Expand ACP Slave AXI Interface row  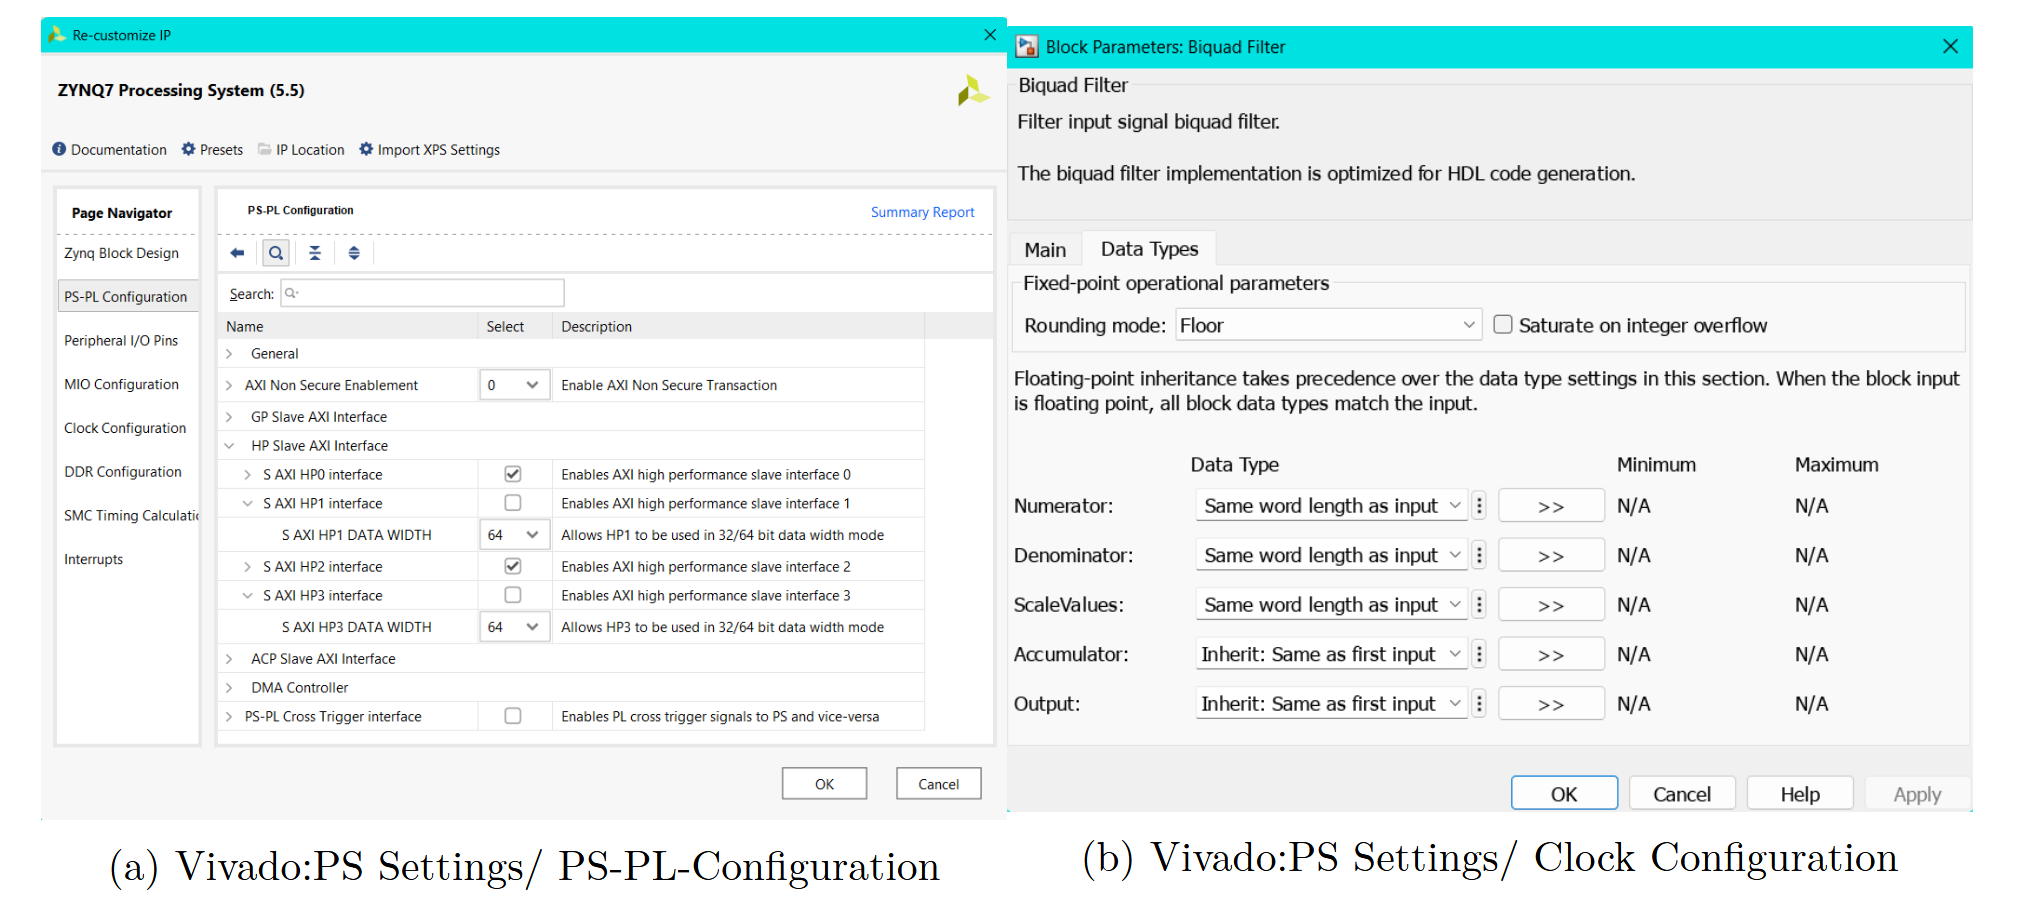tap(229, 659)
